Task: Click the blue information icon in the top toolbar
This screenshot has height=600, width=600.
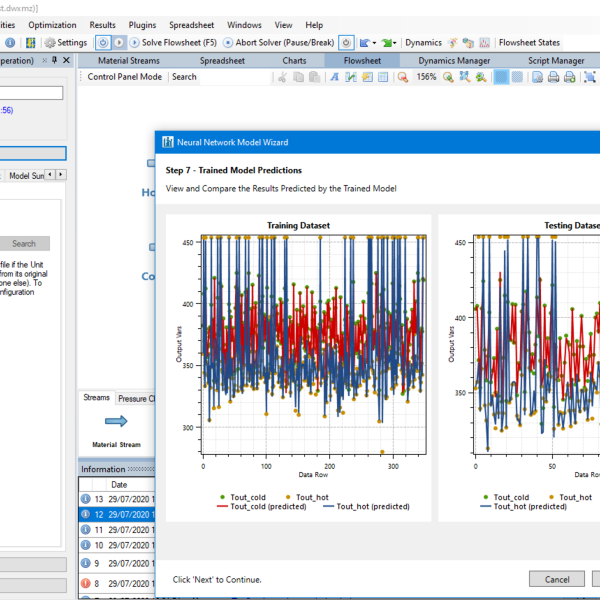Action: (x=10, y=42)
